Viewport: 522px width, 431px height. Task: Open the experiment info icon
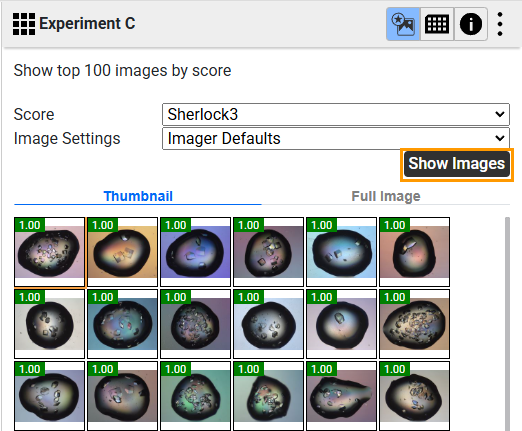point(471,24)
